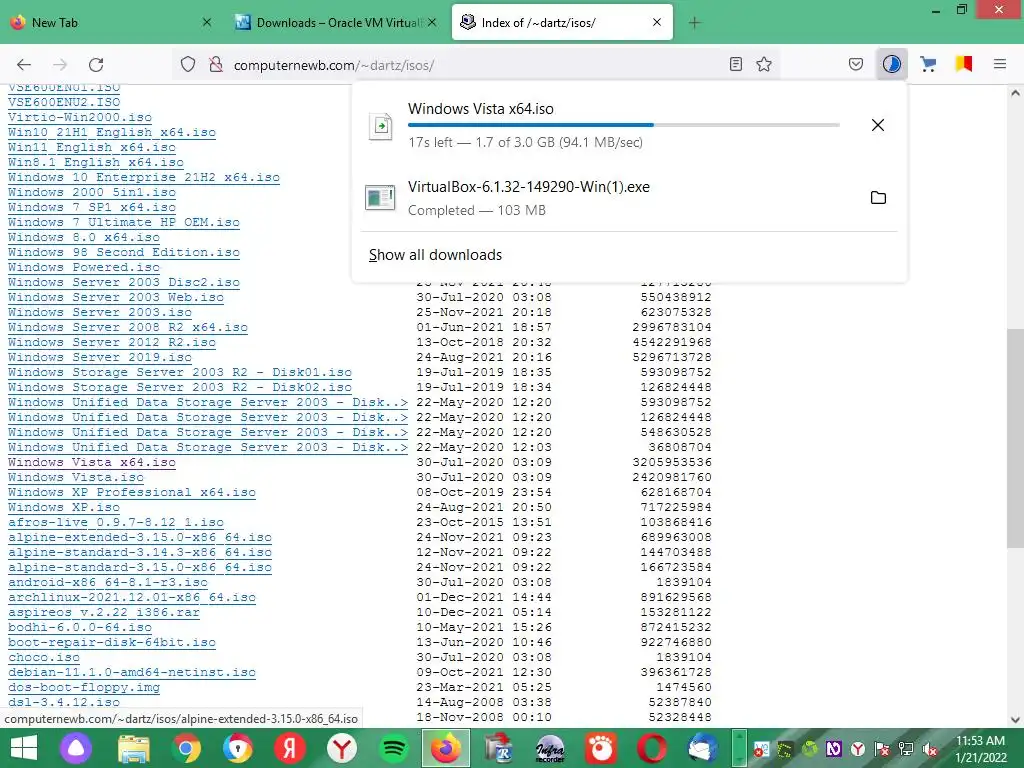Open Windows 98 Second Edition.iso link
Viewport: 1024px width, 768px height.
[123, 252]
